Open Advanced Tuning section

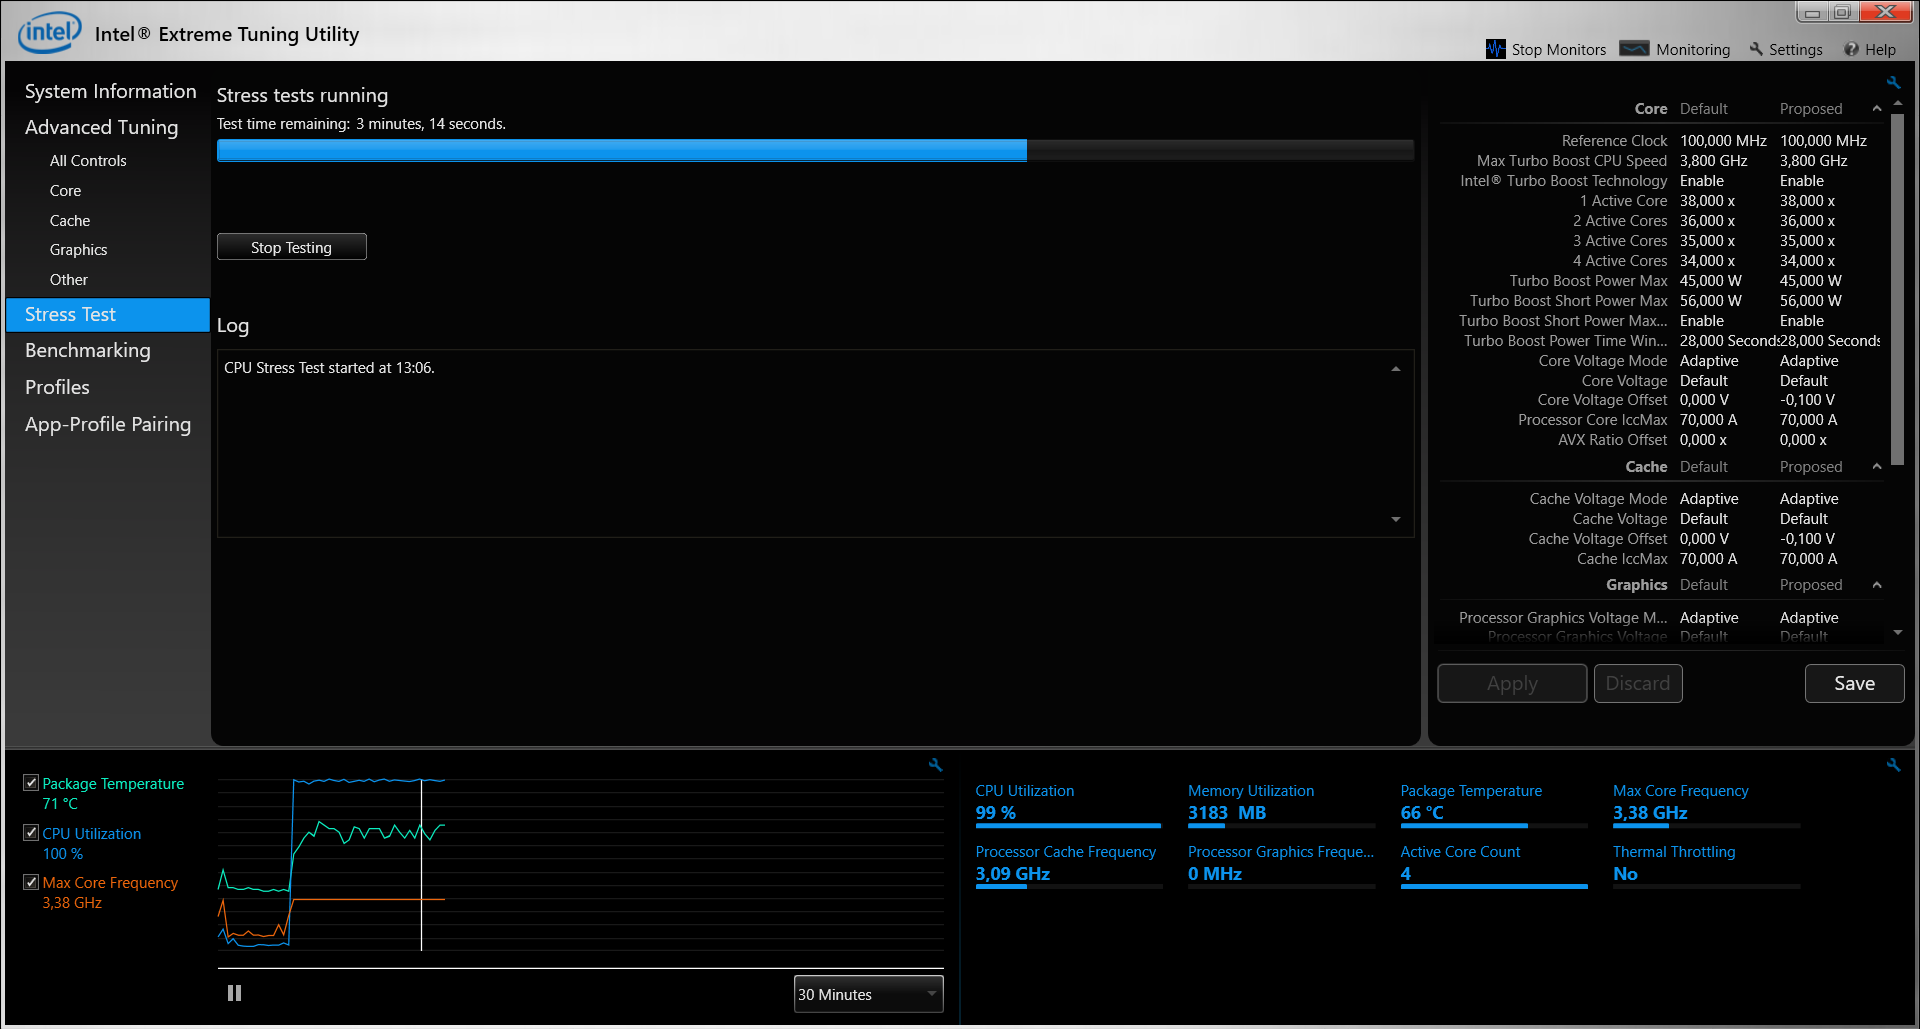click(x=101, y=127)
